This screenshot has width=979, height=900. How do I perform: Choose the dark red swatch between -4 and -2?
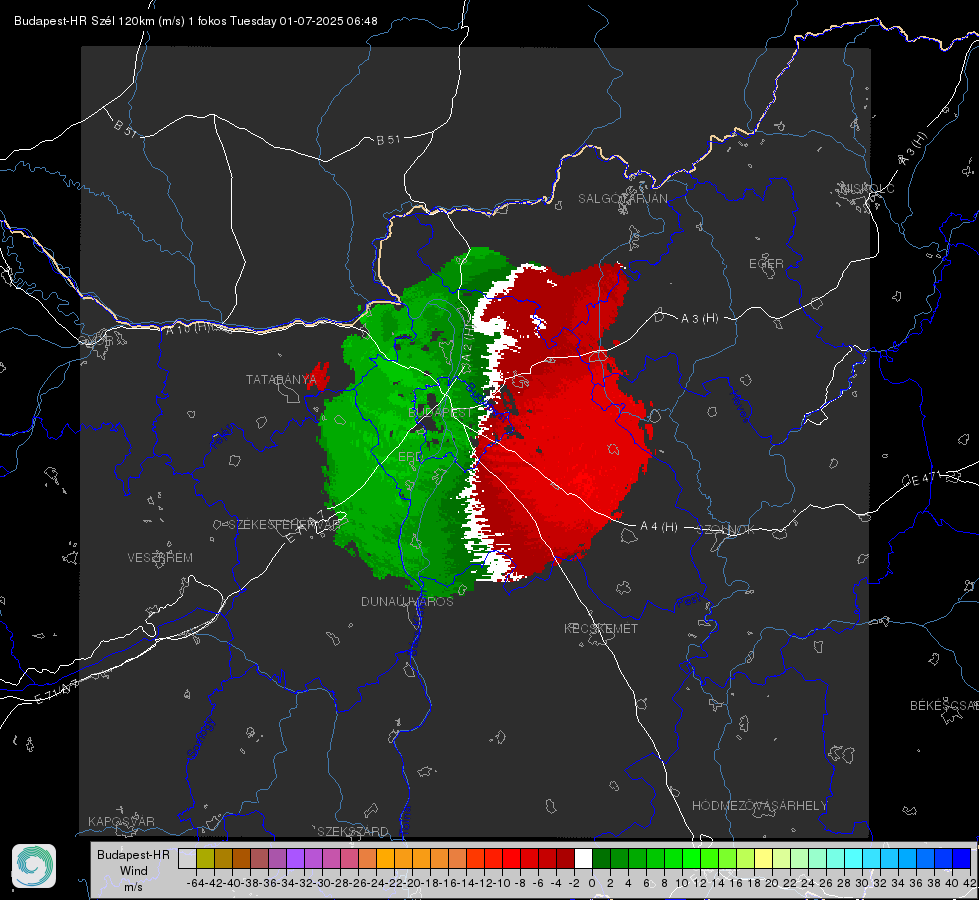tap(566, 858)
